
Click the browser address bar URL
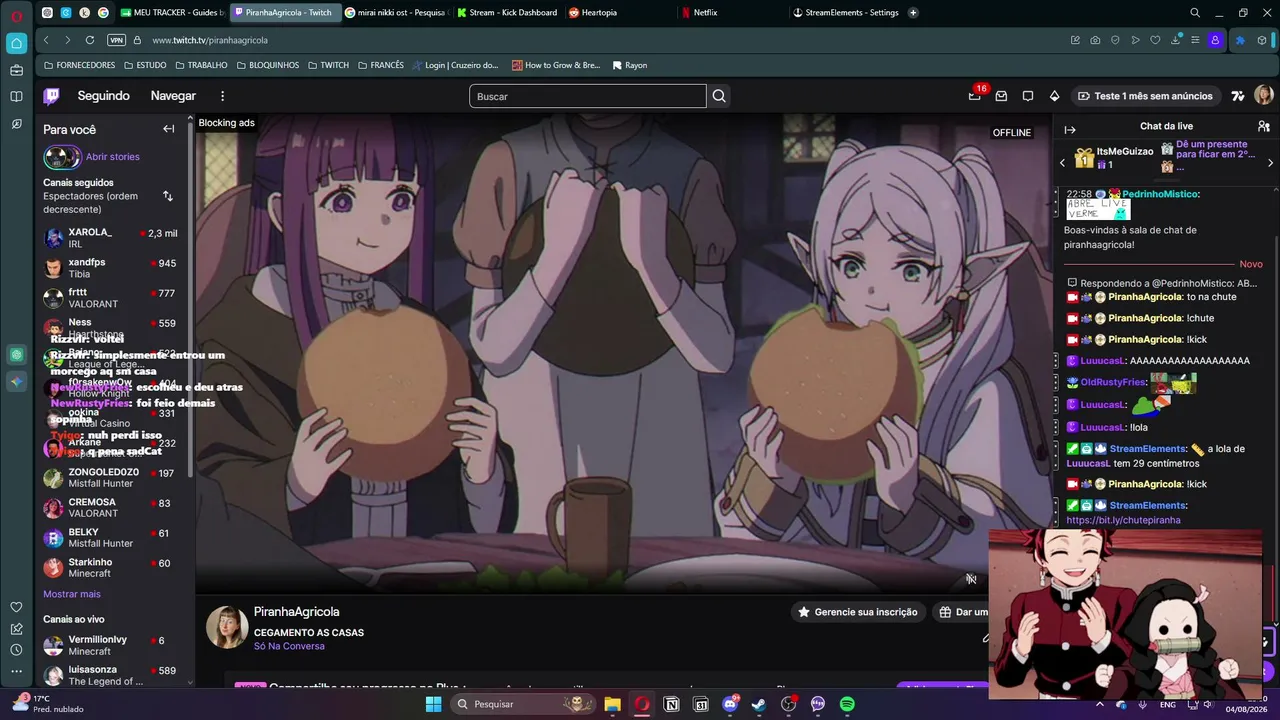click(210, 40)
